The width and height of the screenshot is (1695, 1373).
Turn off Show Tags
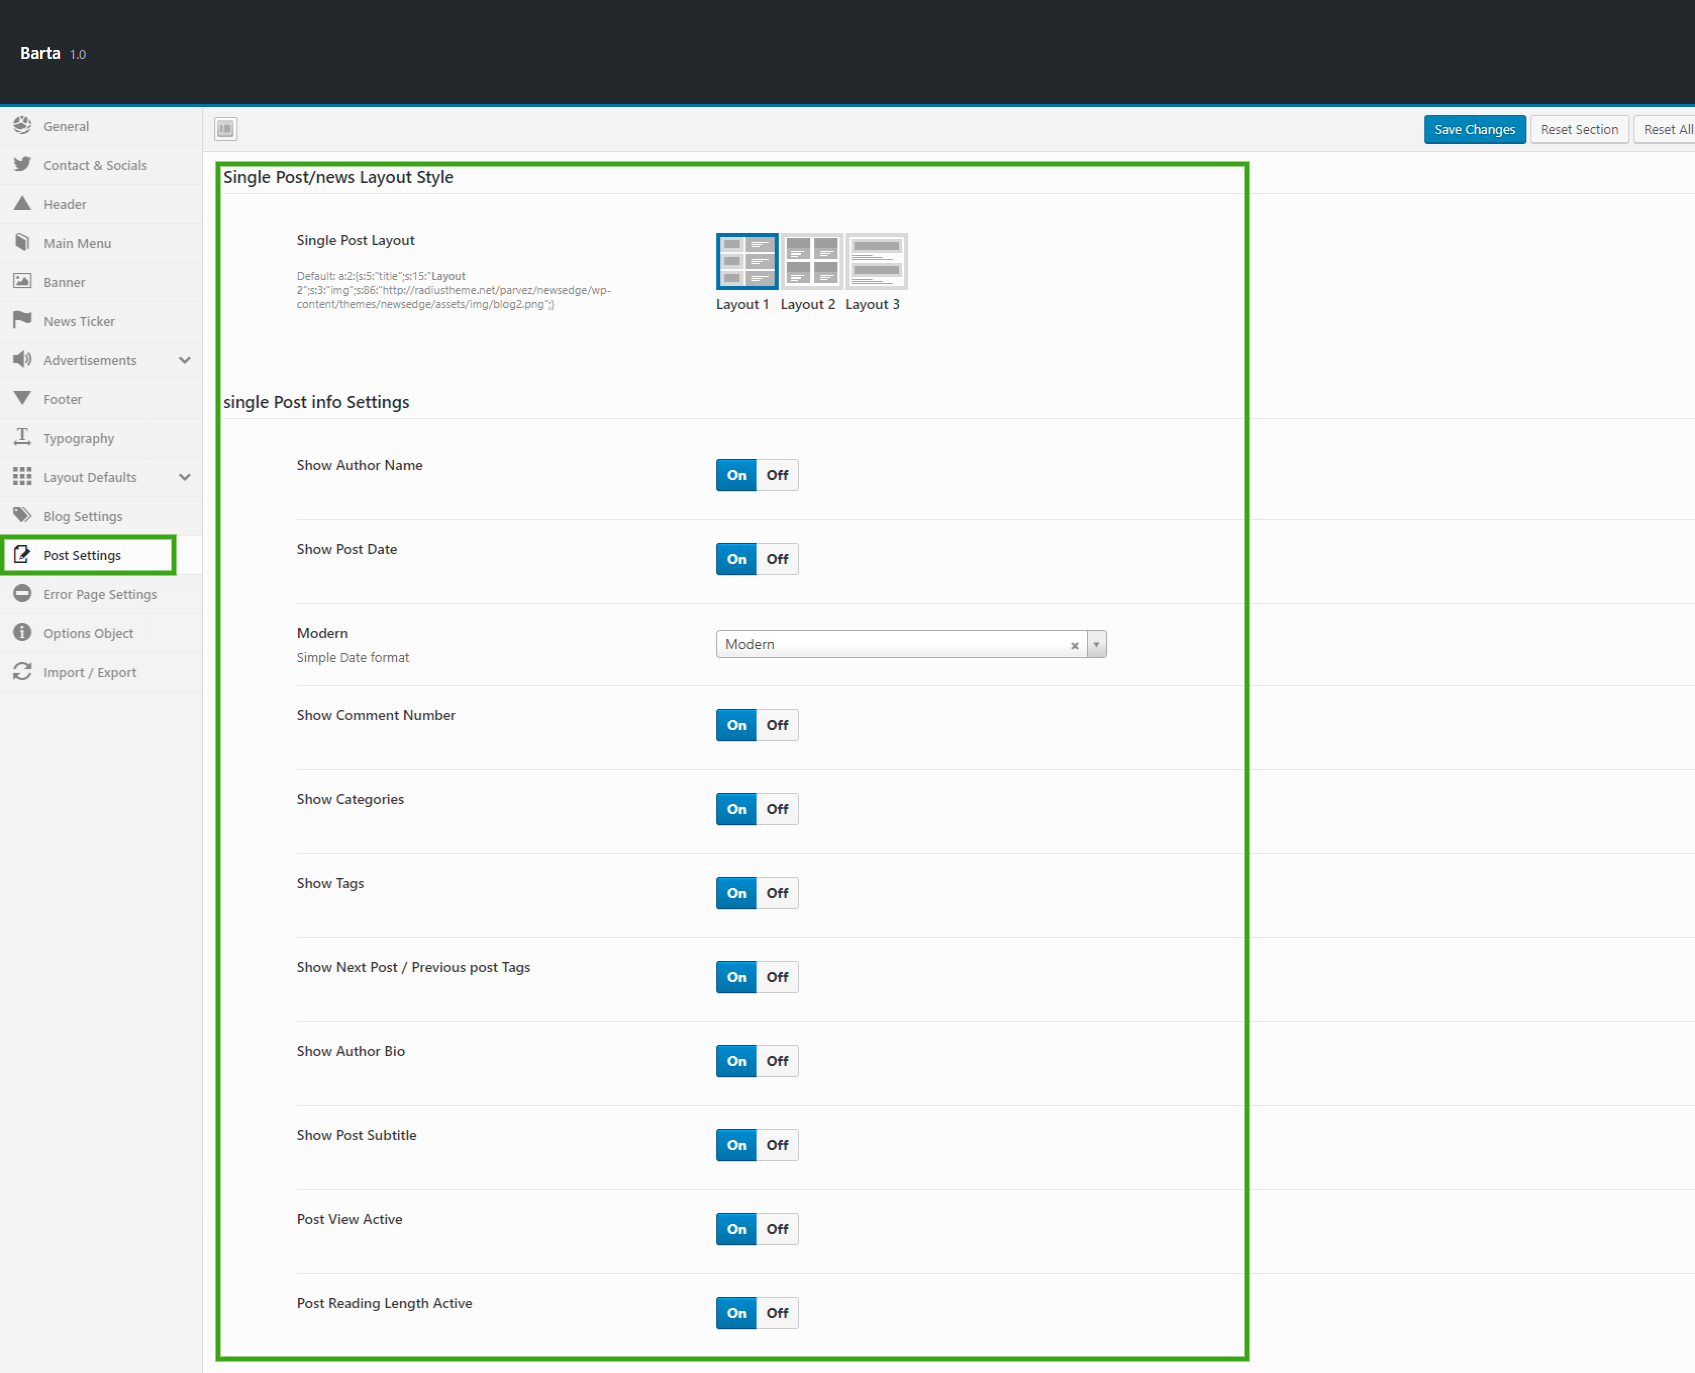point(778,893)
